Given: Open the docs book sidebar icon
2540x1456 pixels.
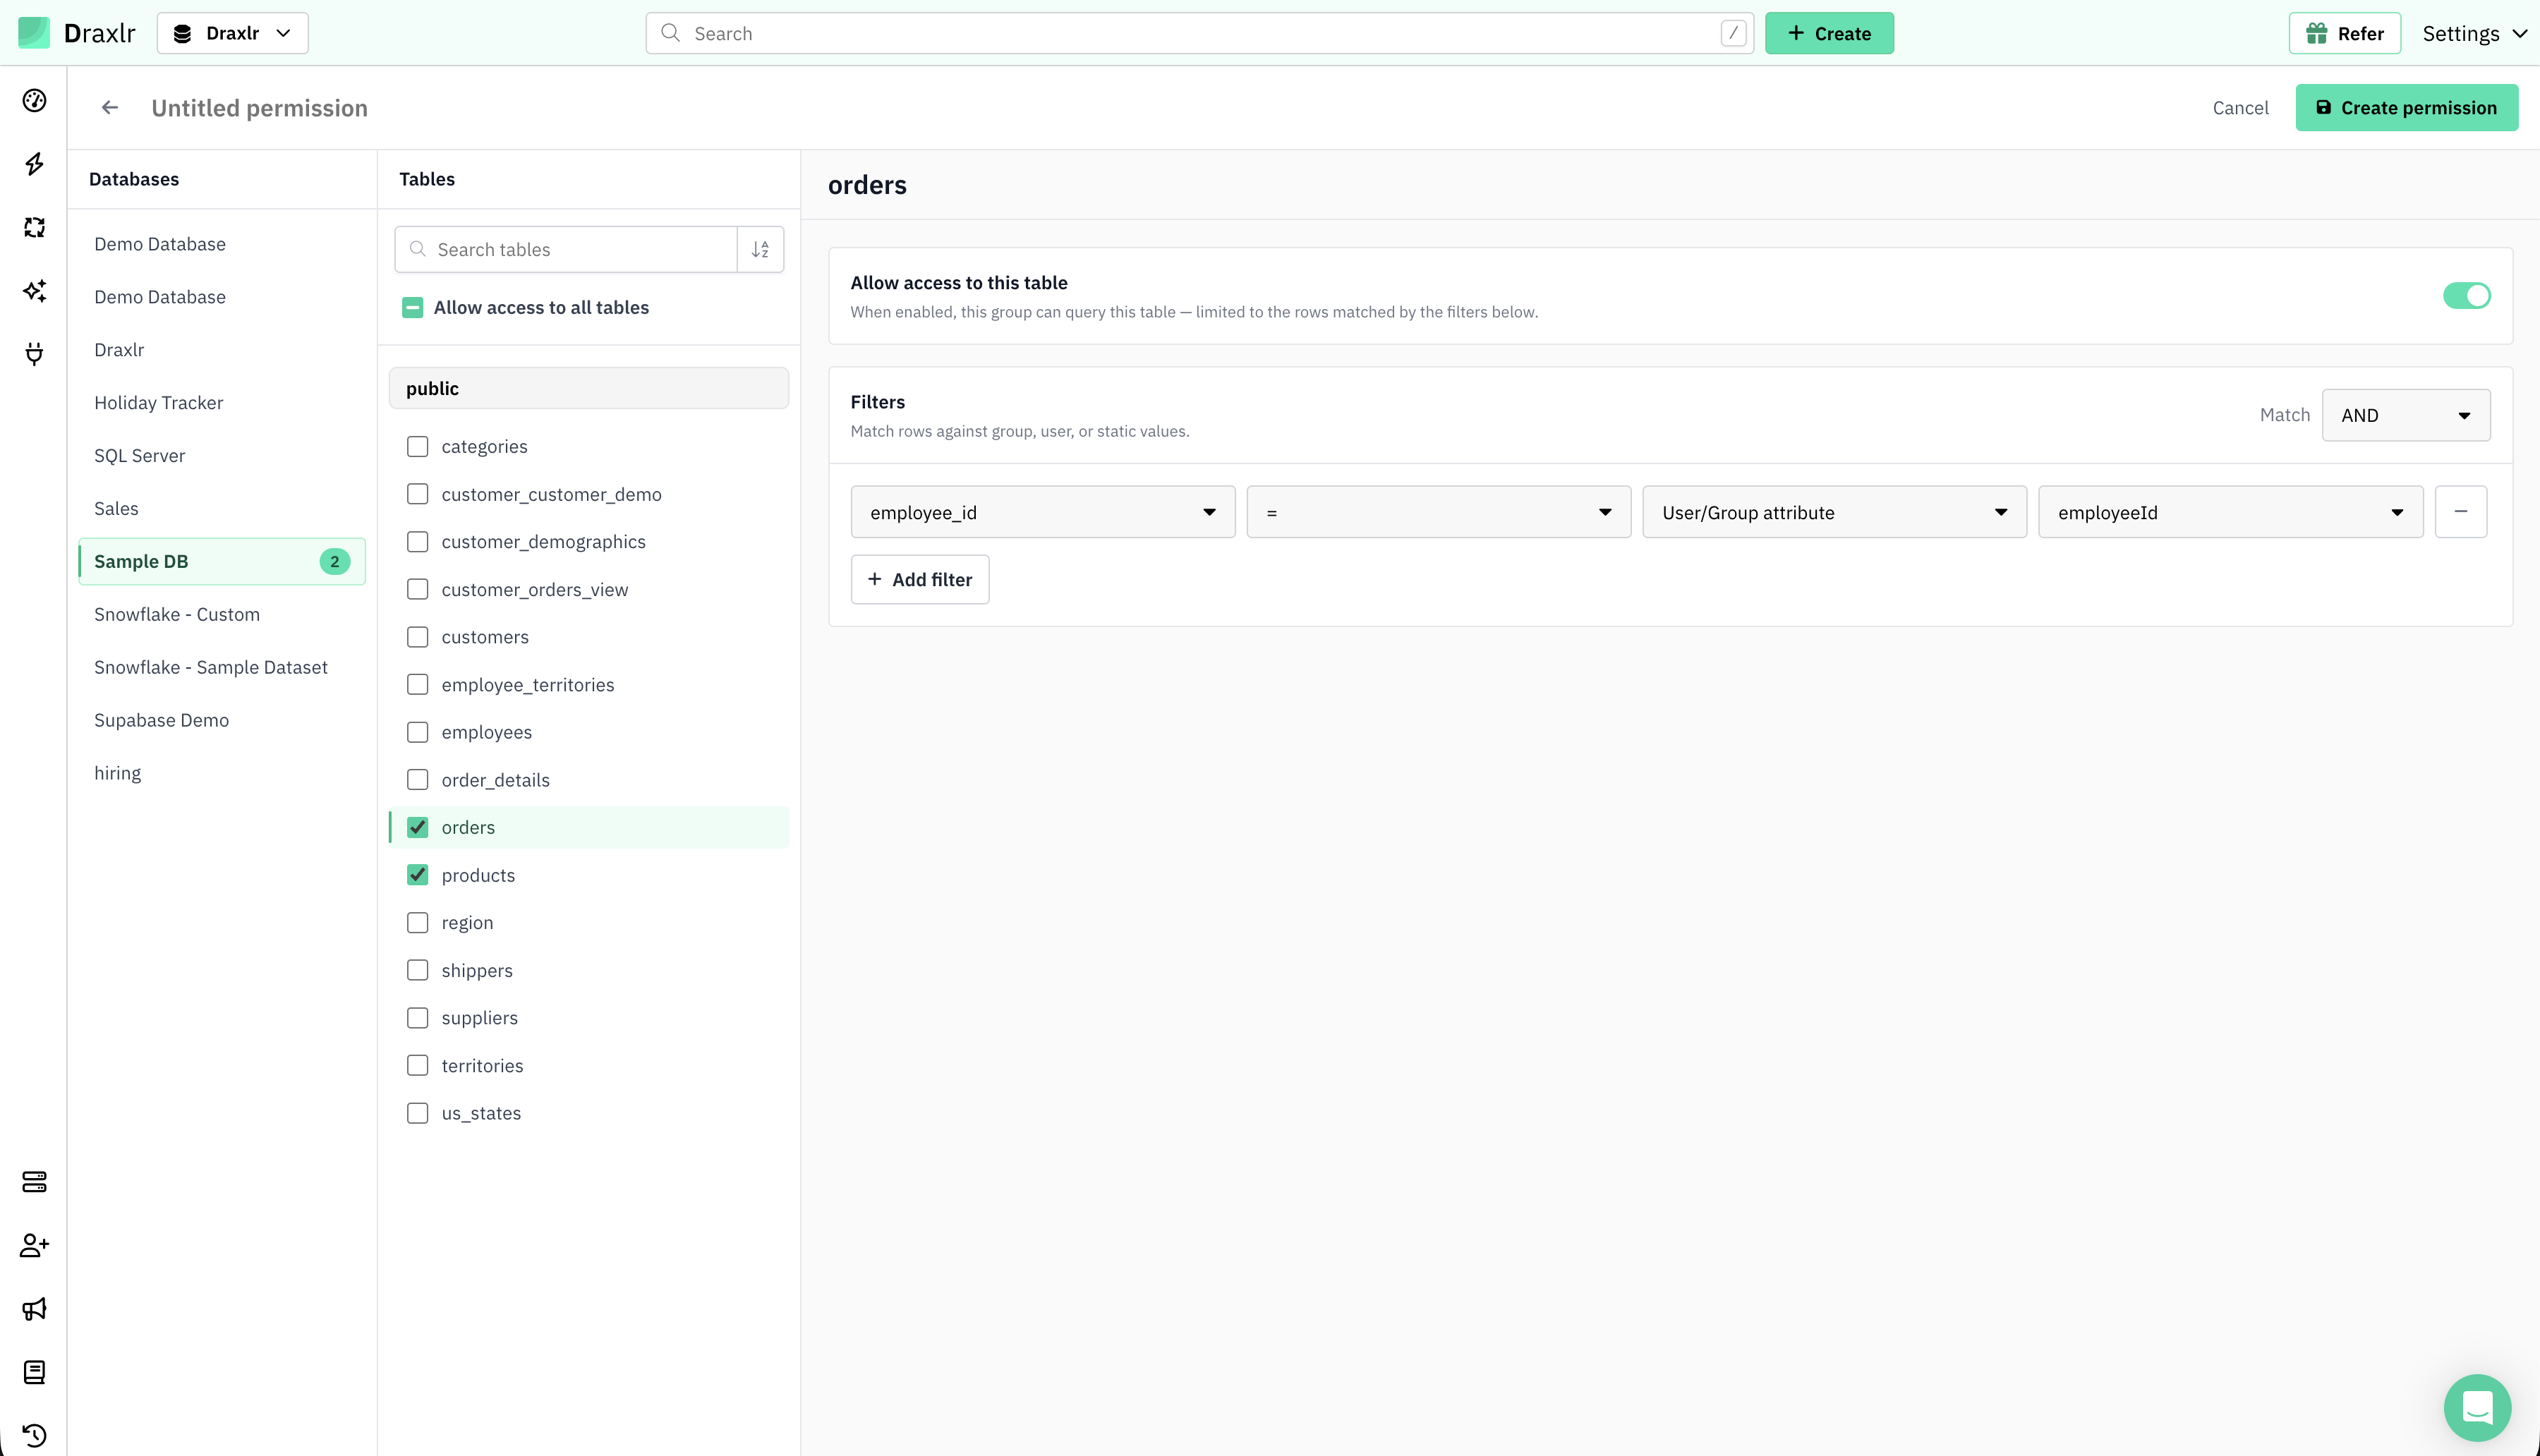Looking at the screenshot, I should tap(34, 1372).
